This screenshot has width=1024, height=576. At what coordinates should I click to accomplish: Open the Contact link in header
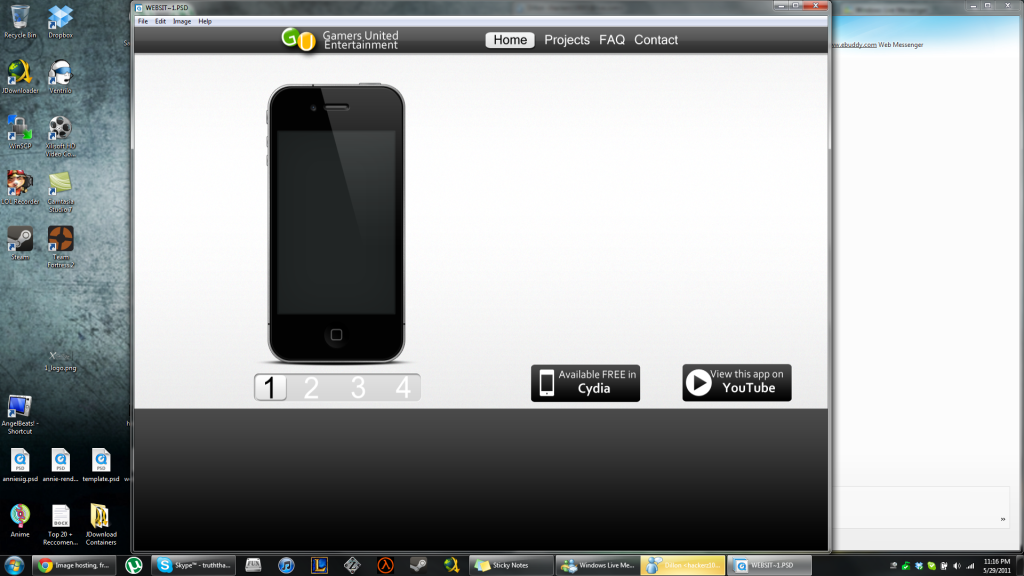coord(656,40)
